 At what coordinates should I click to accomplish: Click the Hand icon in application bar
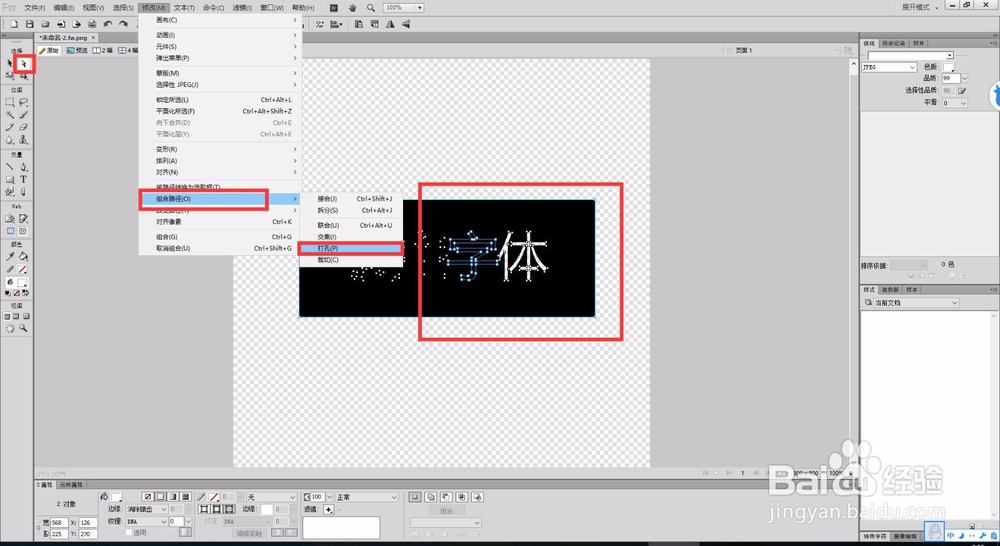tap(353, 8)
